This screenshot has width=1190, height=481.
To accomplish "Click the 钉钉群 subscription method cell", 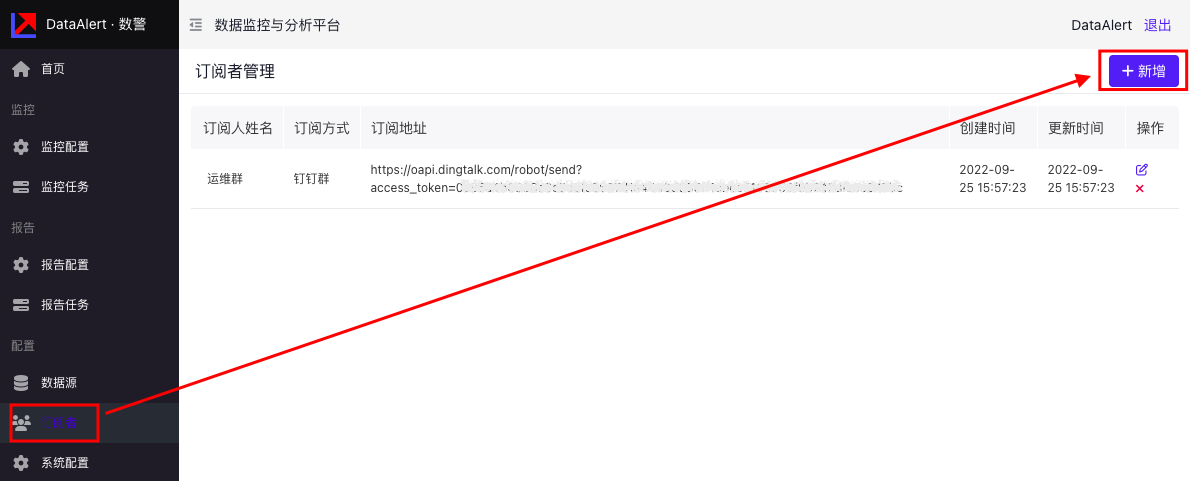I will [x=311, y=179].
